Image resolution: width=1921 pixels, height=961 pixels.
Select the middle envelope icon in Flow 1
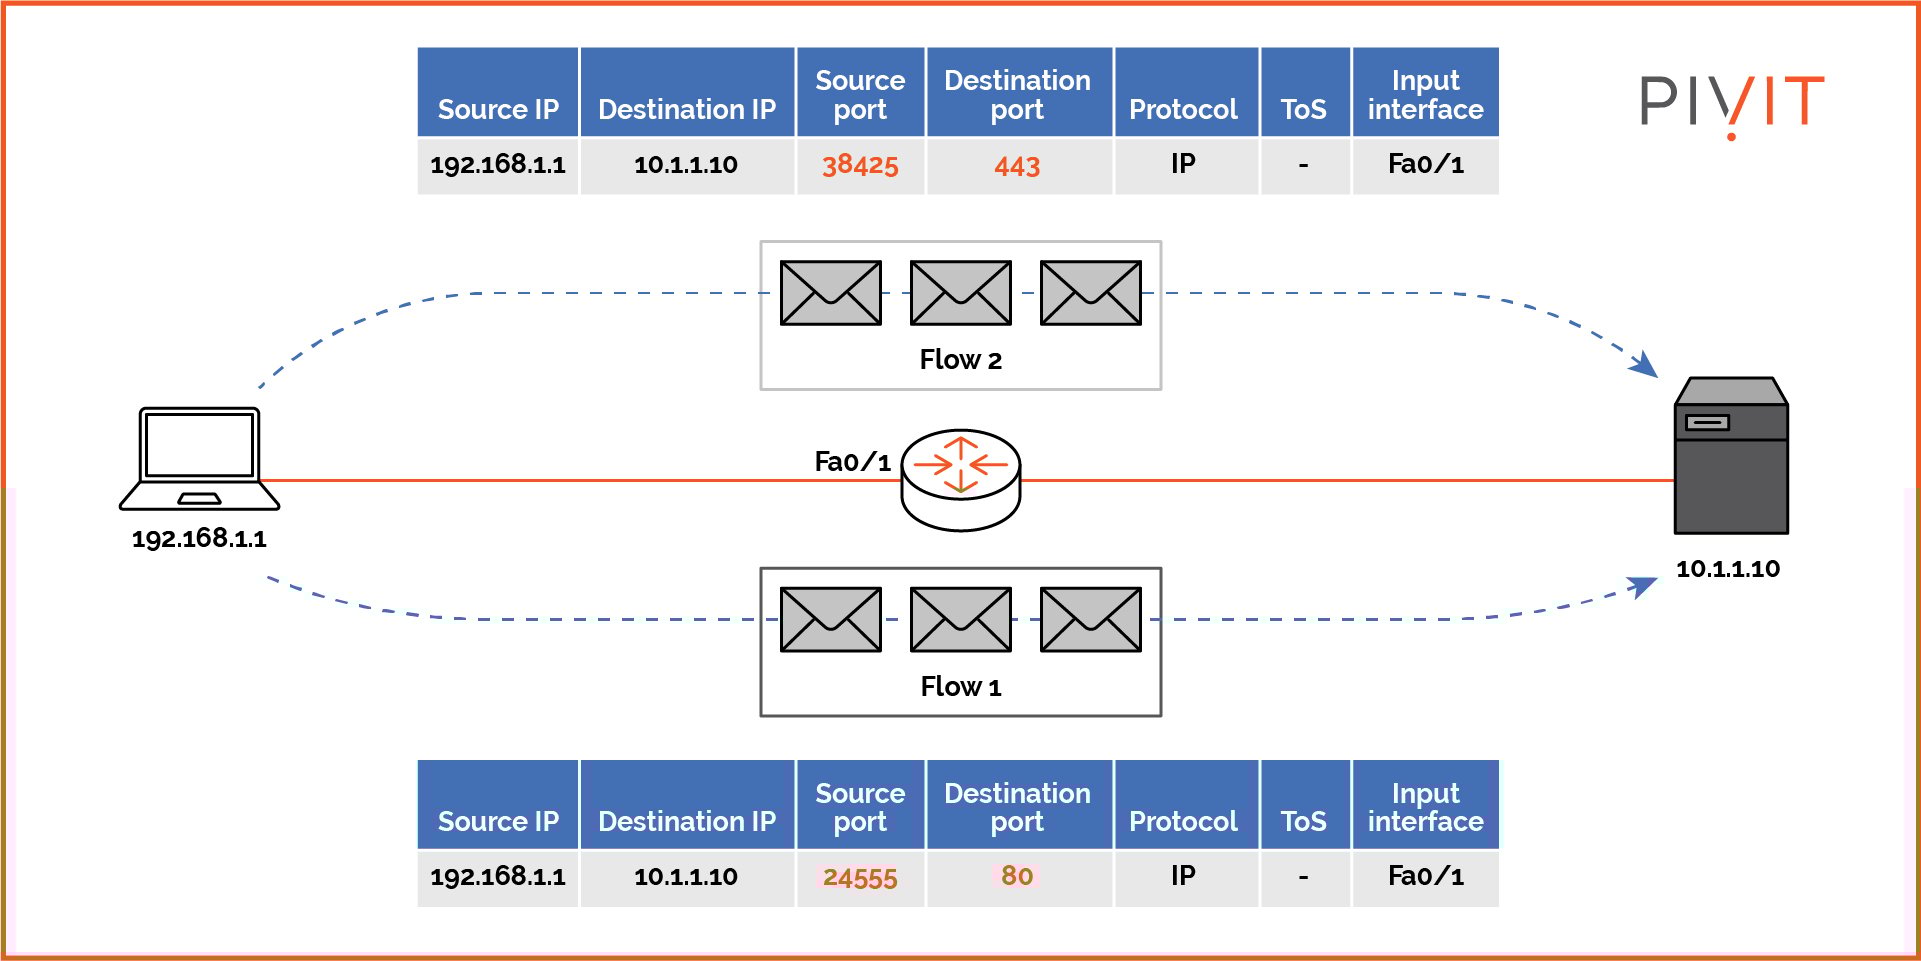tap(959, 617)
